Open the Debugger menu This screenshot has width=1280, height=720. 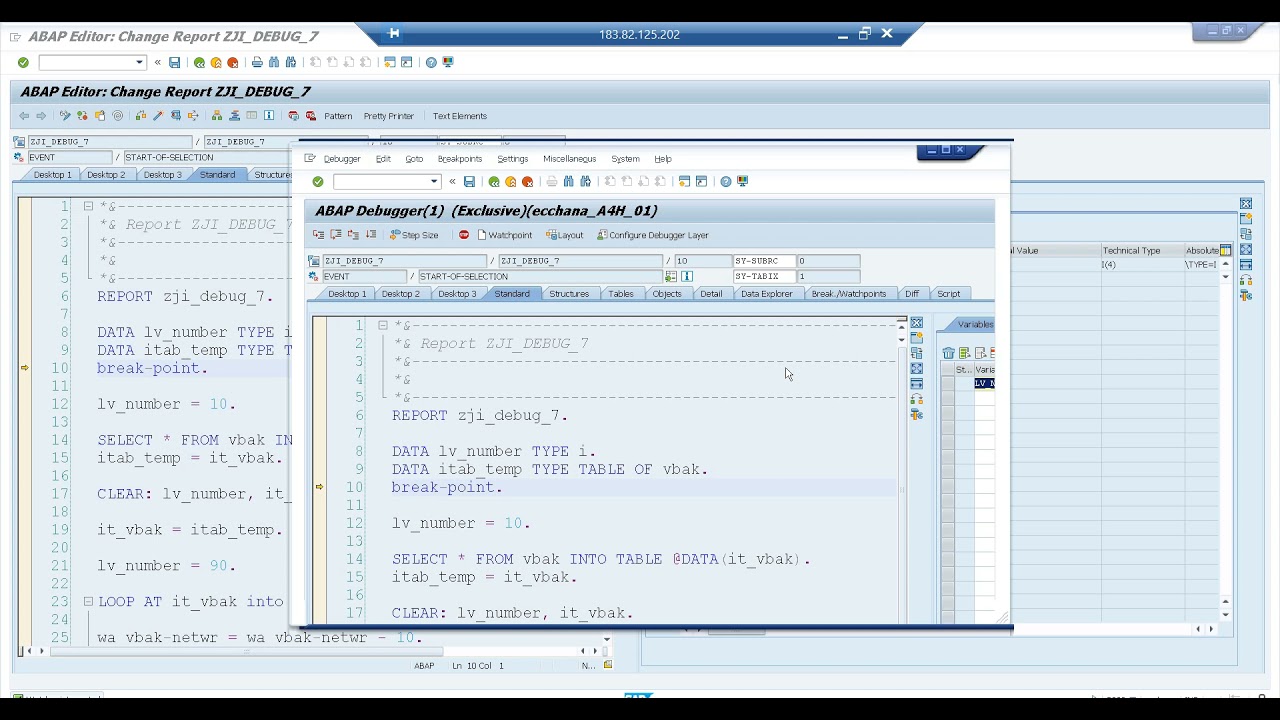(341, 159)
